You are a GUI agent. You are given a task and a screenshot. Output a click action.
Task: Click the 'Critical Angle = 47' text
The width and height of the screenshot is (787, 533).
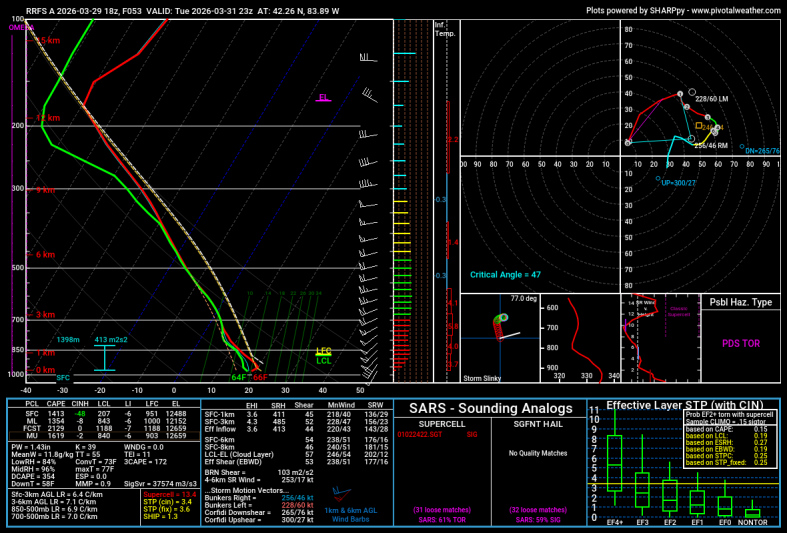(505, 275)
